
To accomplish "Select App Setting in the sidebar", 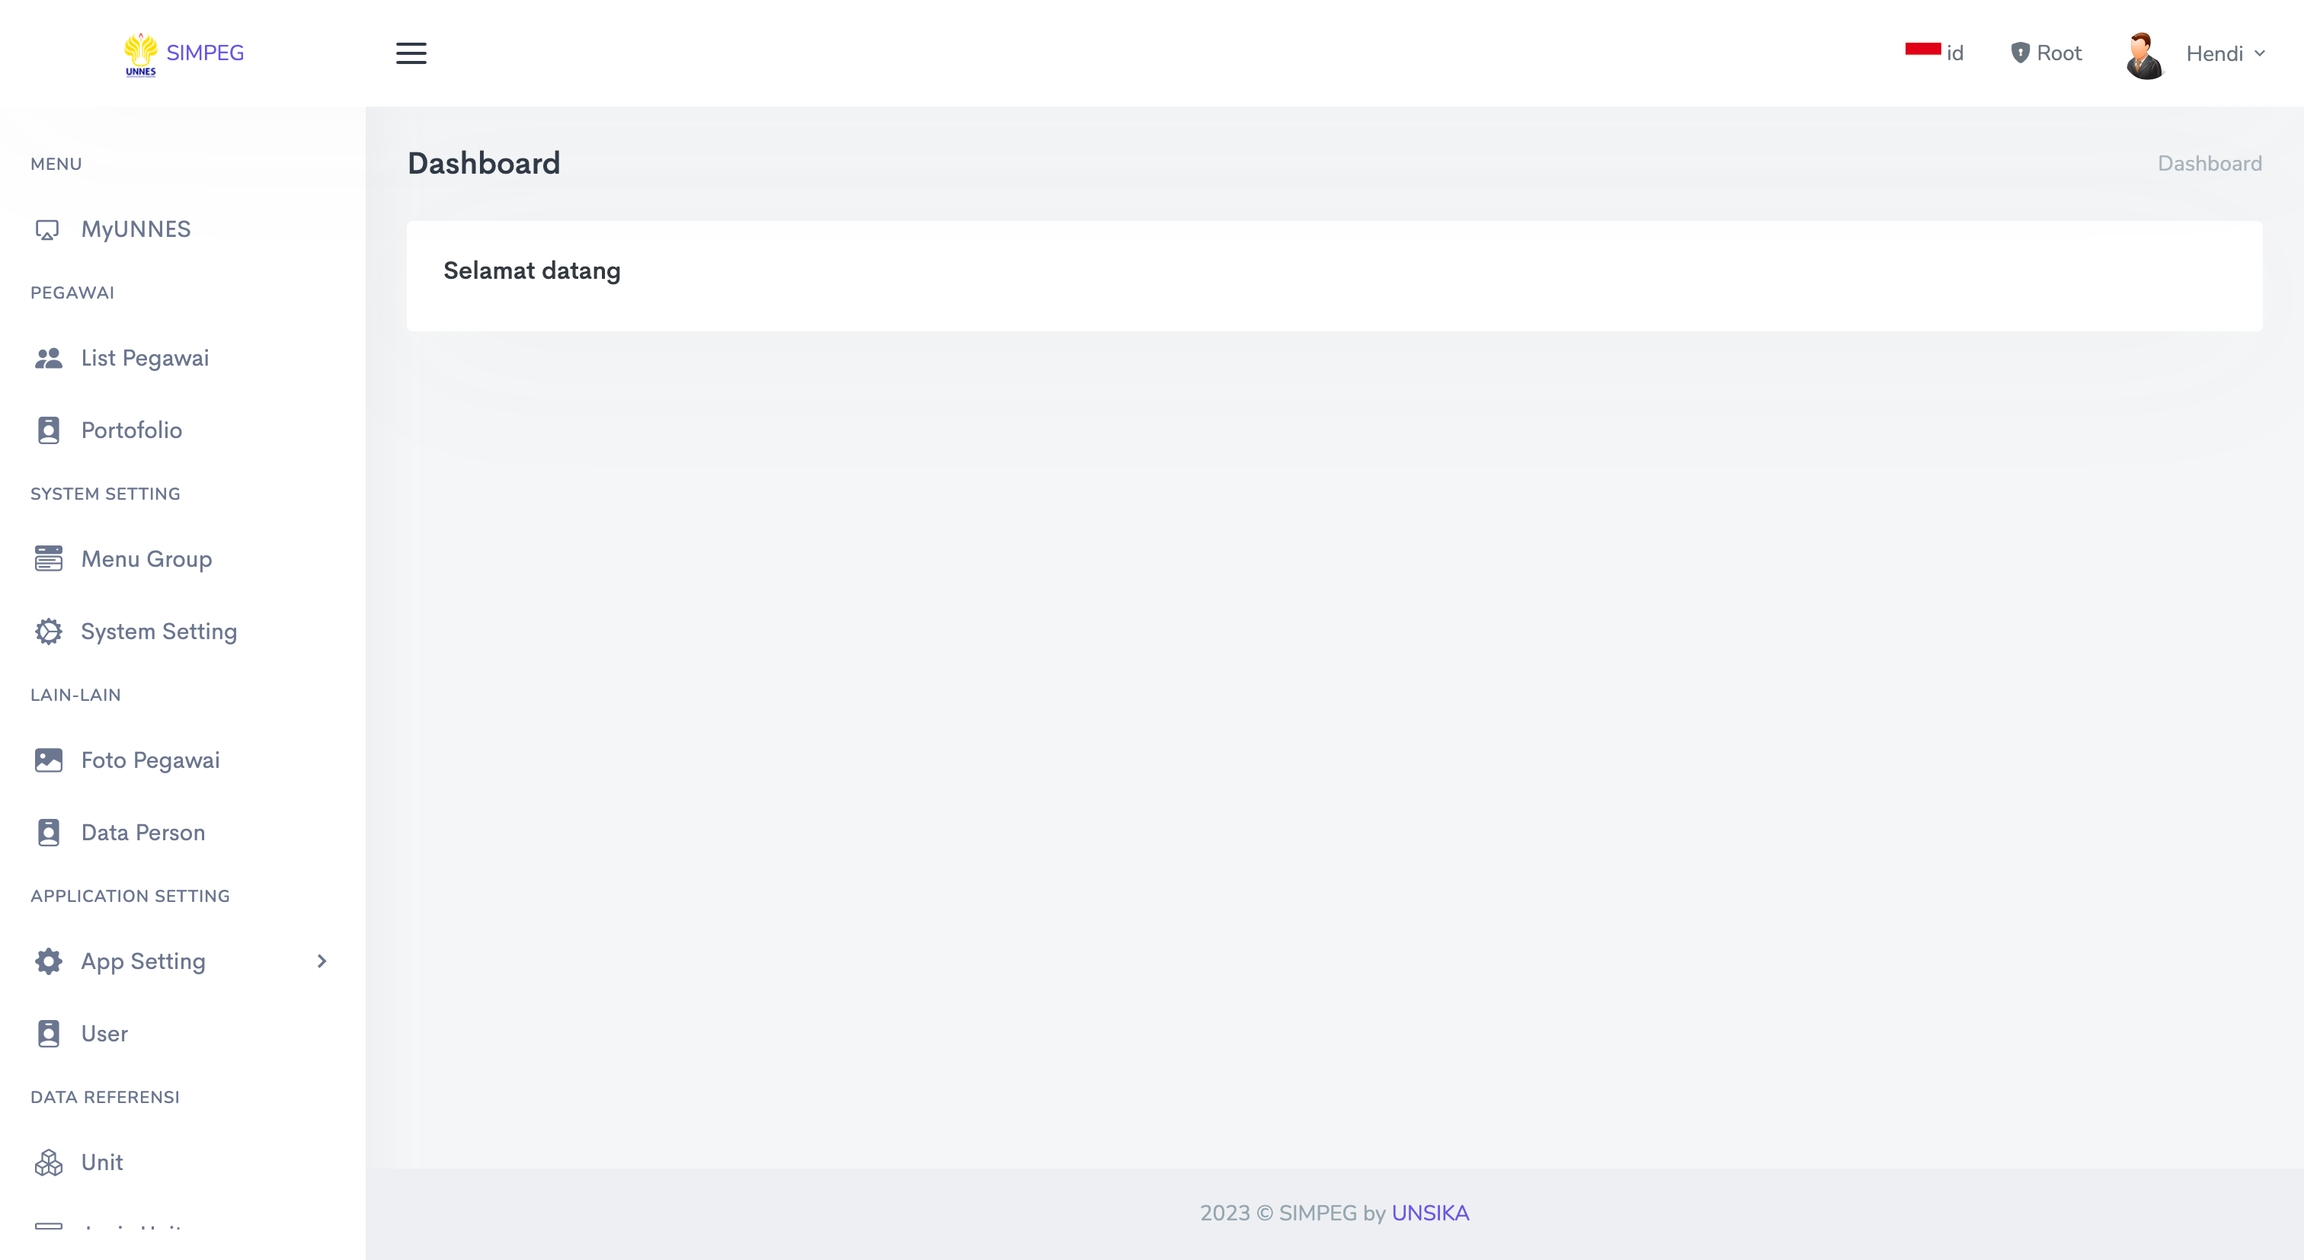I will 143,961.
